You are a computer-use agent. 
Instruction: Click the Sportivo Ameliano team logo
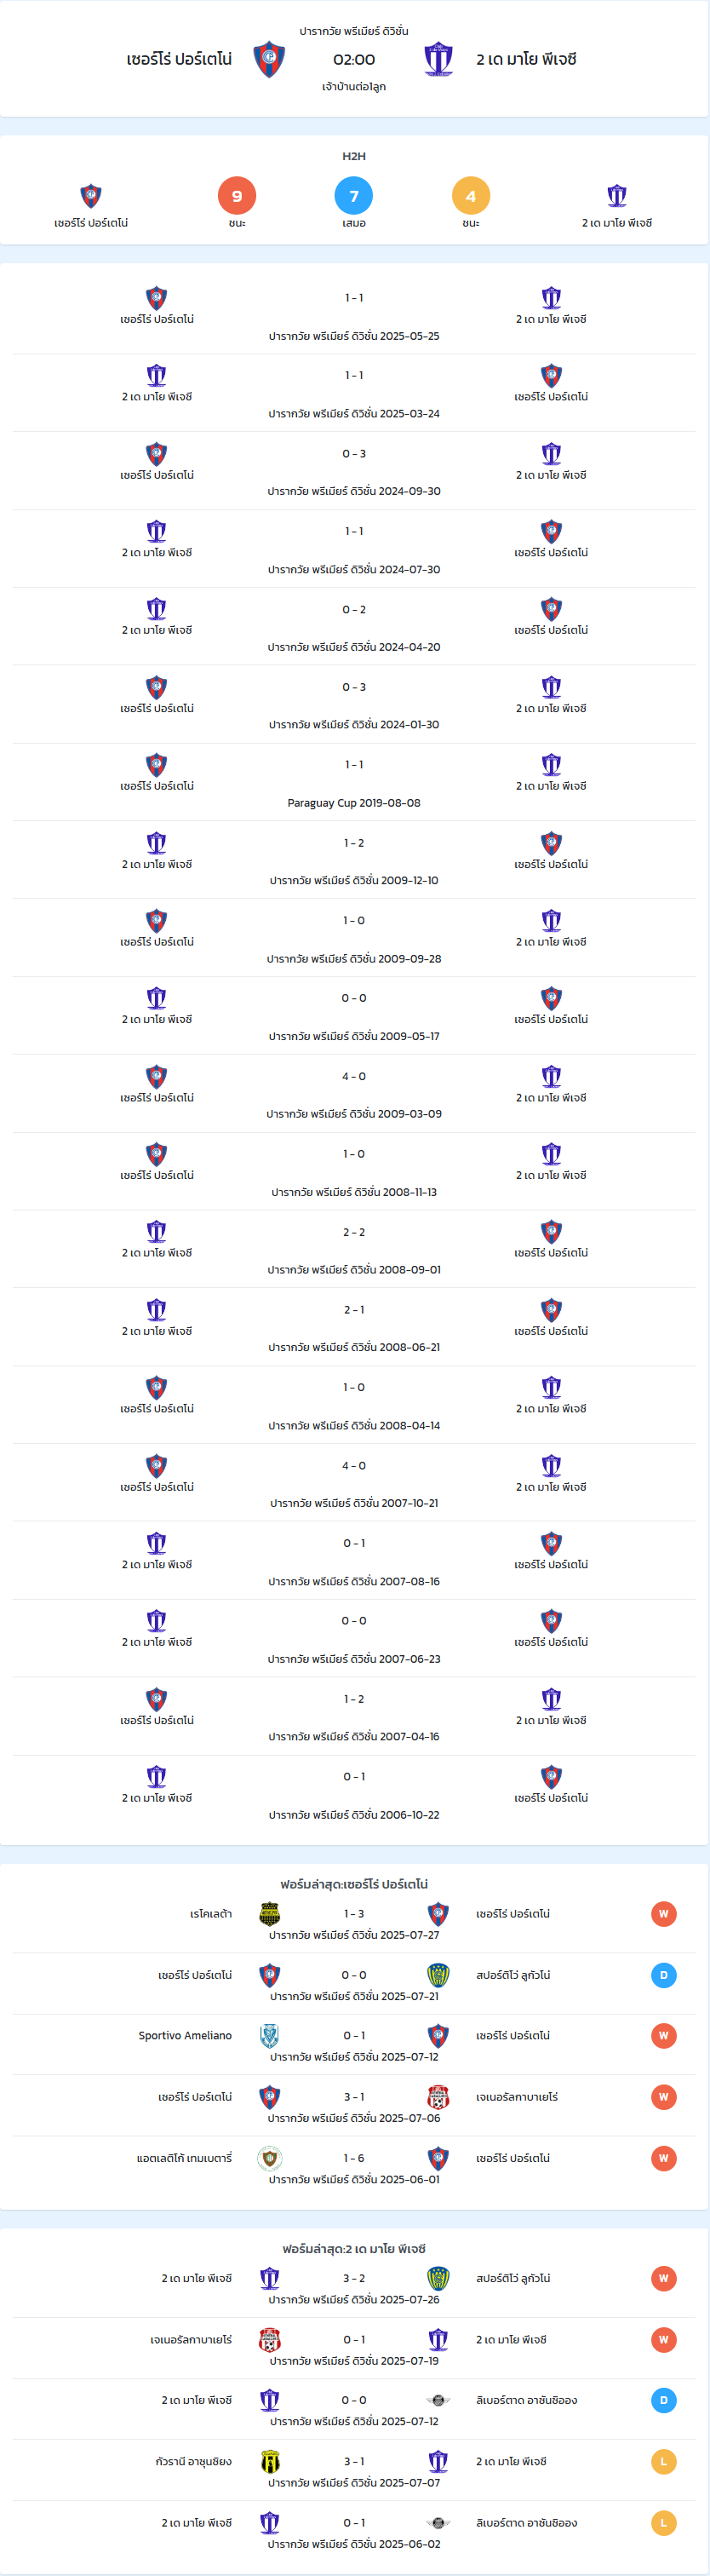[x=269, y=2036]
